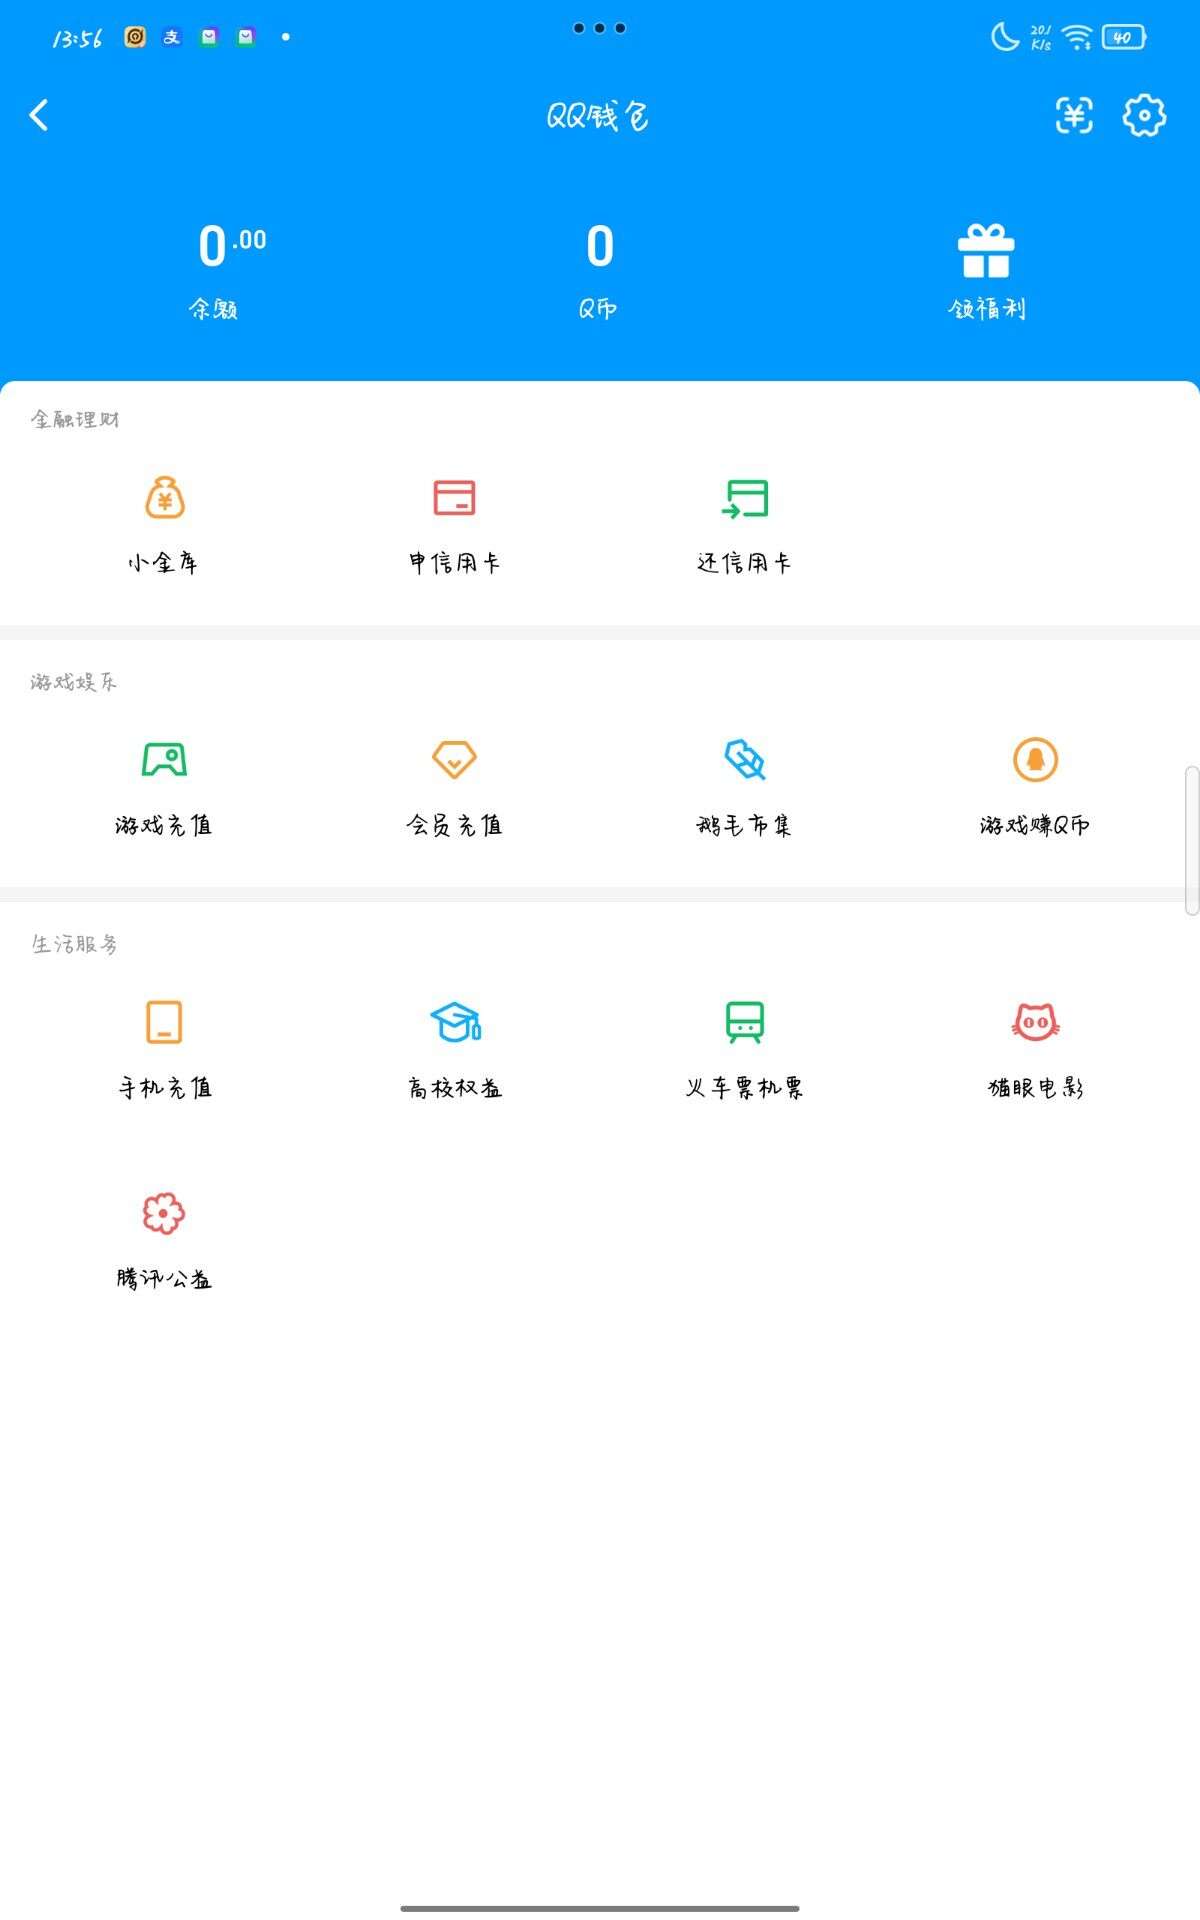Tap the 腾讯公益 label
This screenshot has width=1200, height=1920.
164,1278
